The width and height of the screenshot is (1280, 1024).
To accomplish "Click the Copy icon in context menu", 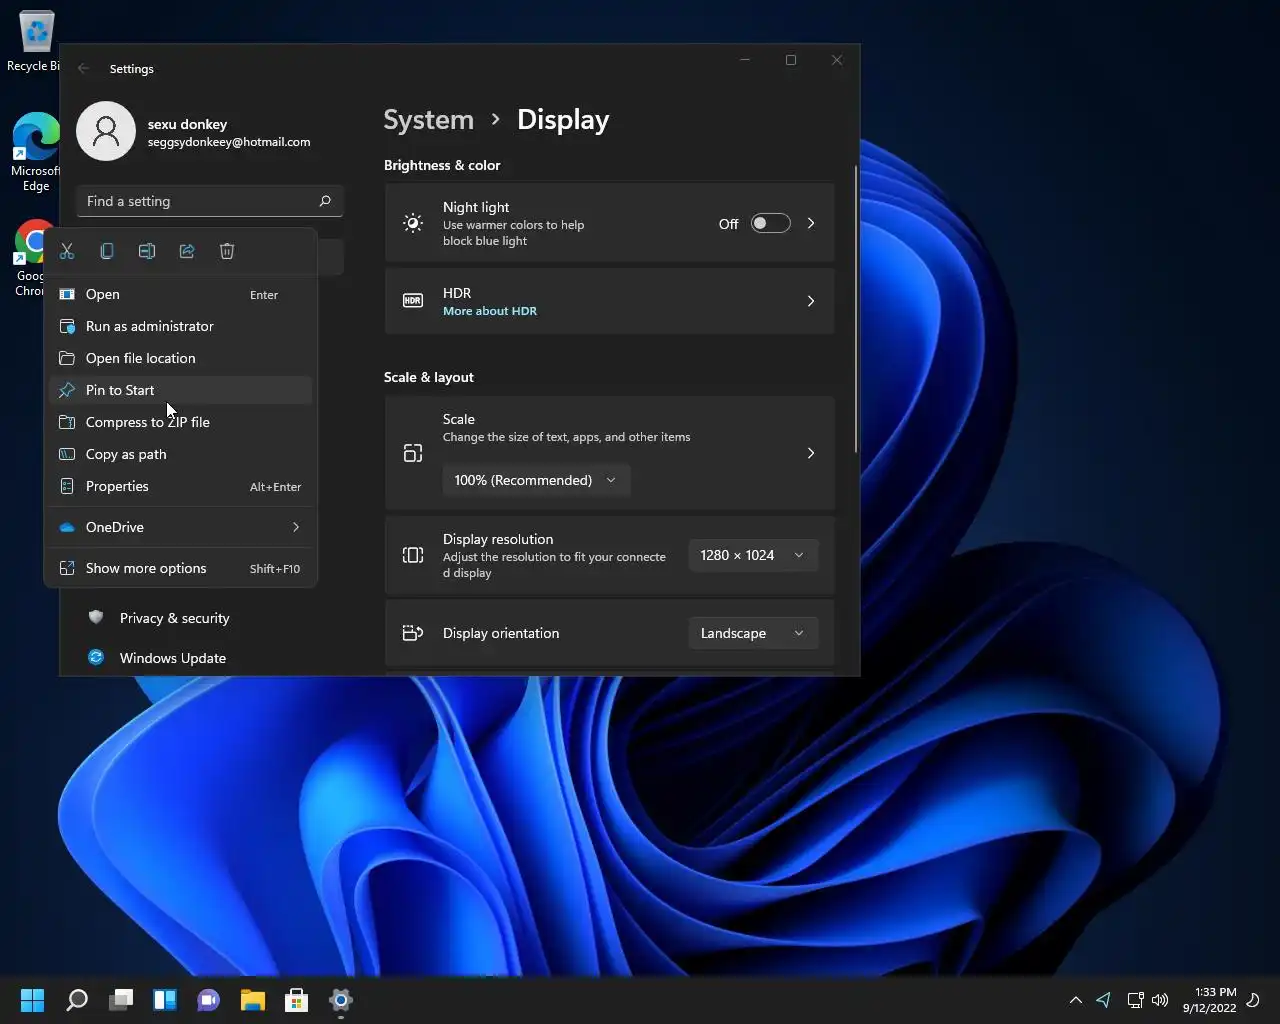I will click(x=107, y=251).
